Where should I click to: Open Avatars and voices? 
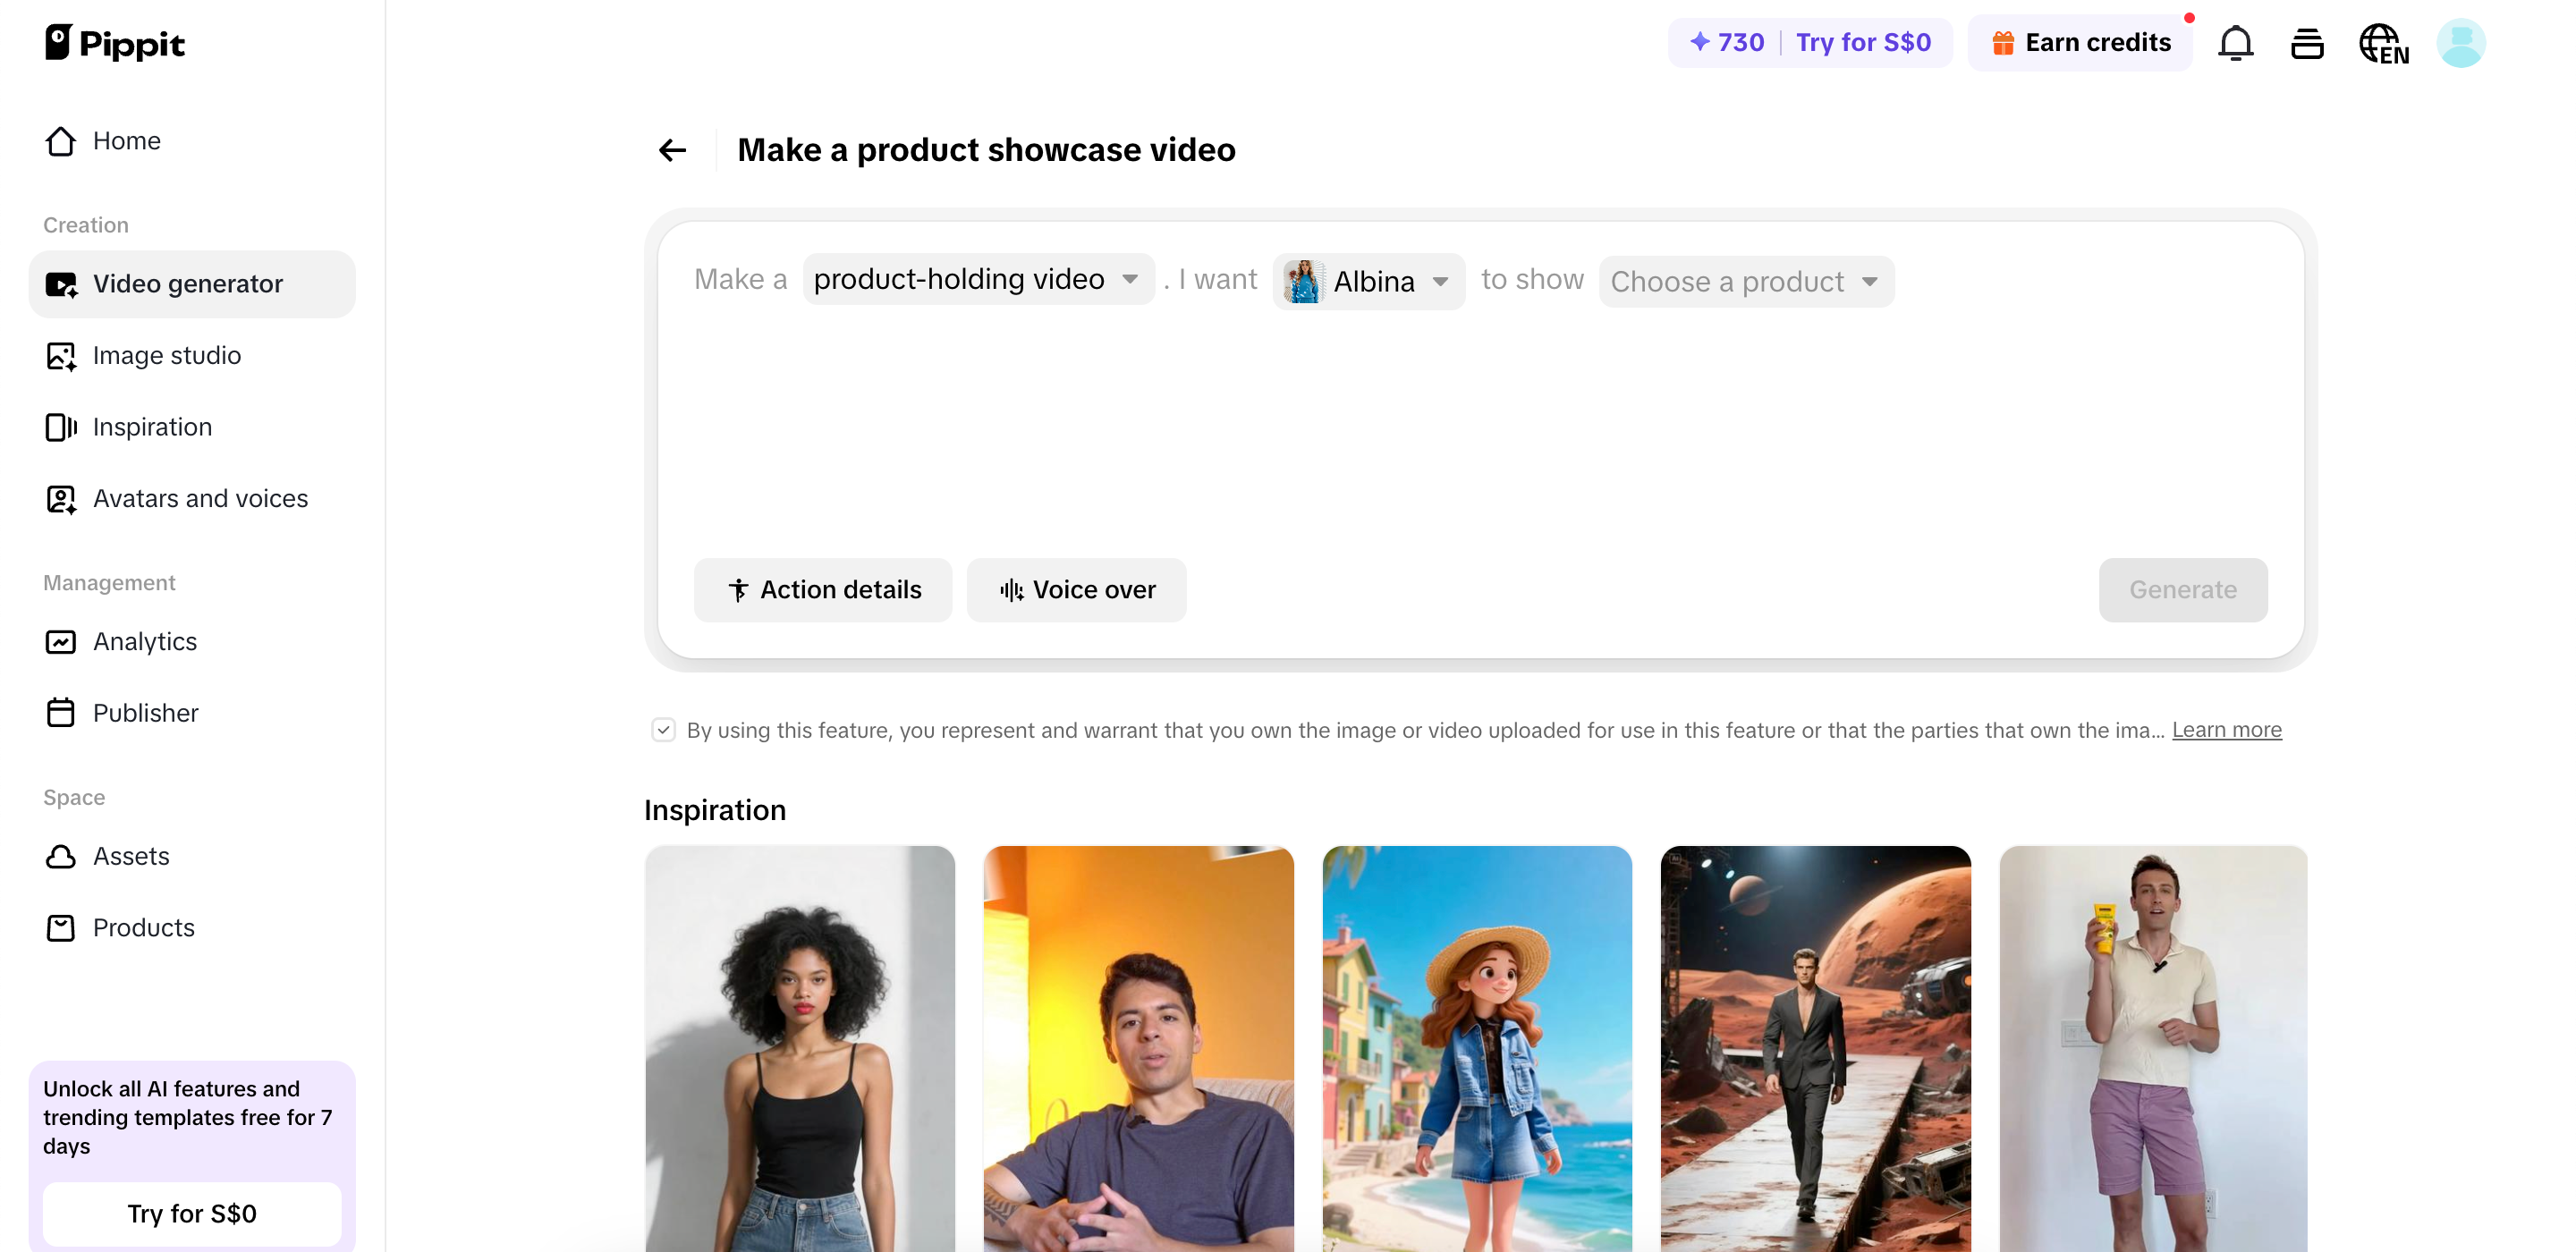(x=200, y=498)
